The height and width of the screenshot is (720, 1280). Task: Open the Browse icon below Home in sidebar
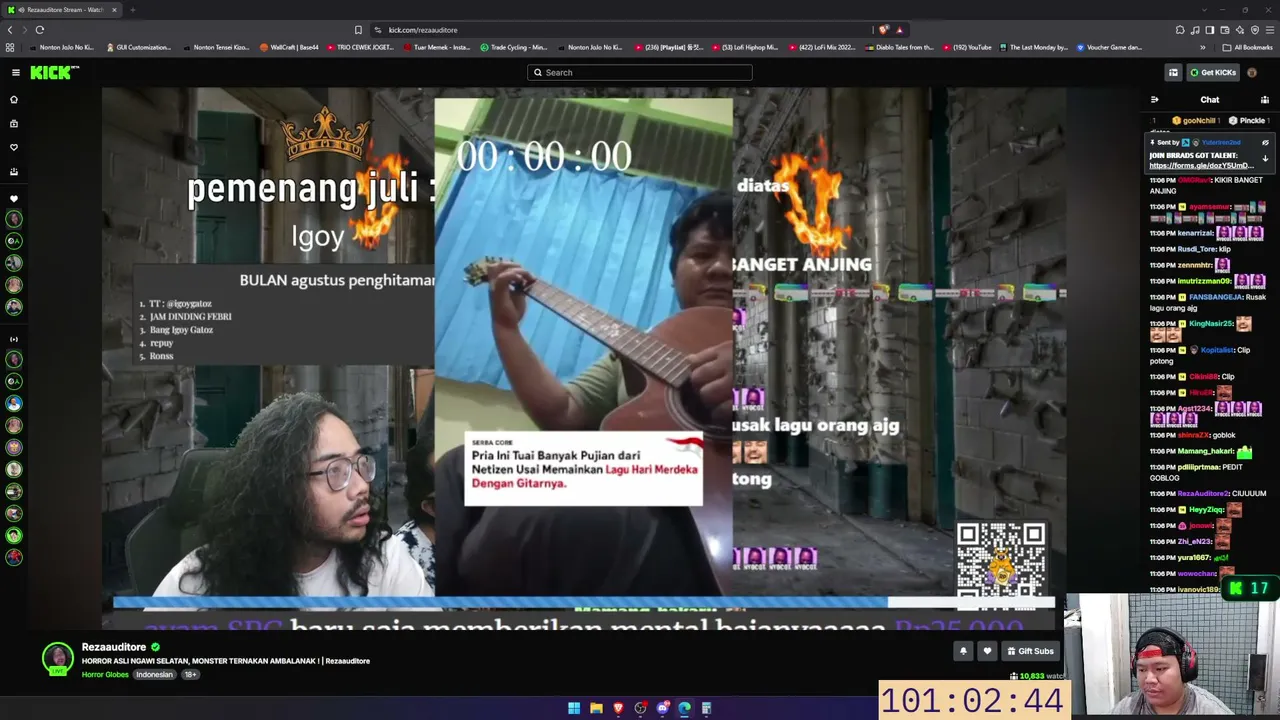pyautogui.click(x=14, y=123)
